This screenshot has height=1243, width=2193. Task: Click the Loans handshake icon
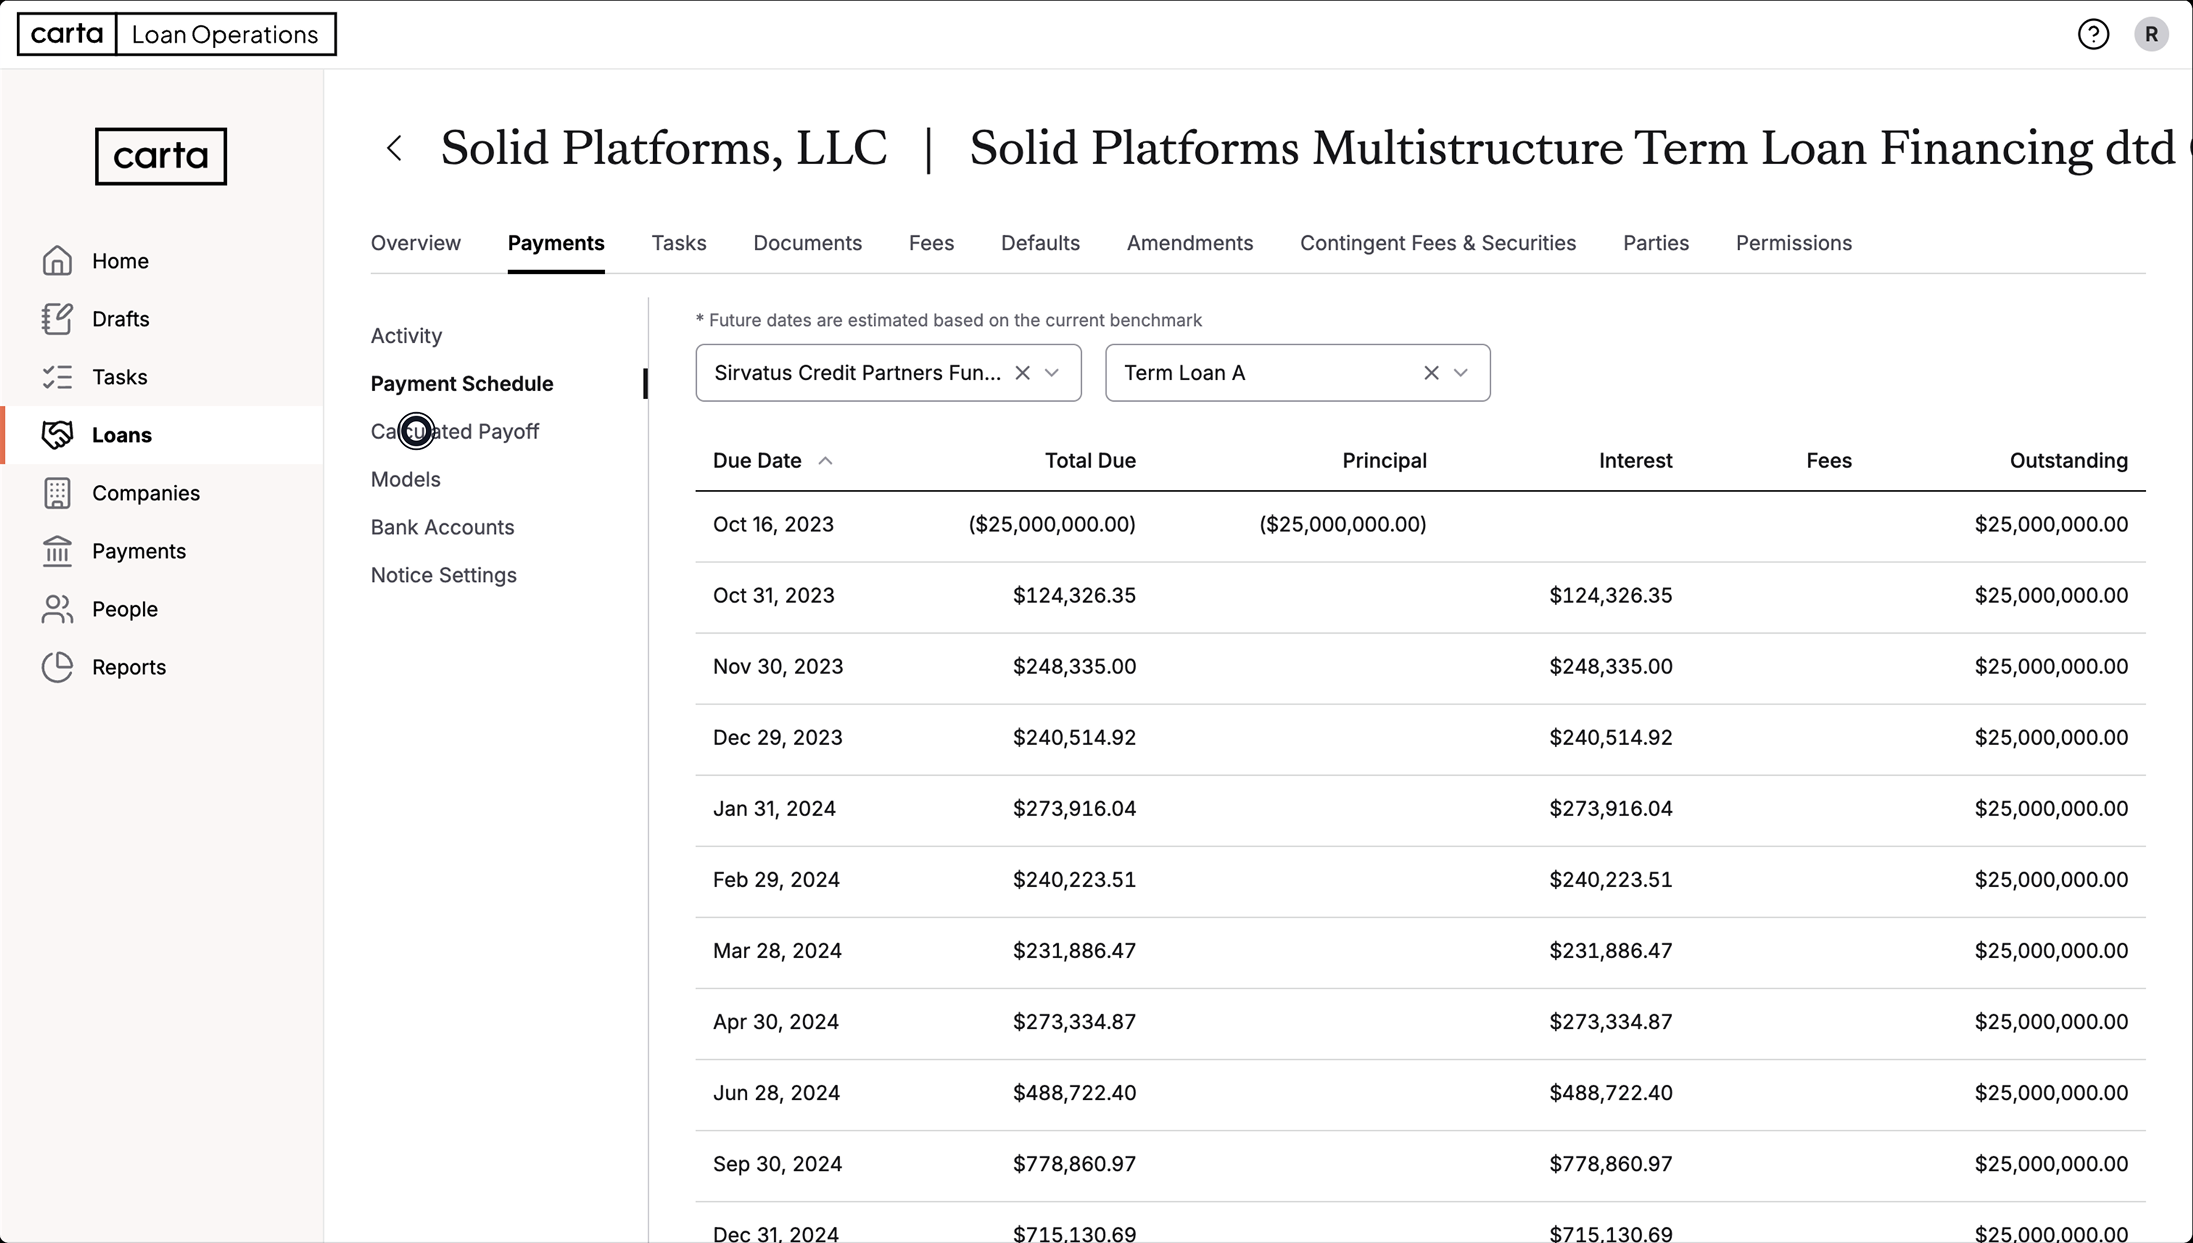(x=58, y=434)
